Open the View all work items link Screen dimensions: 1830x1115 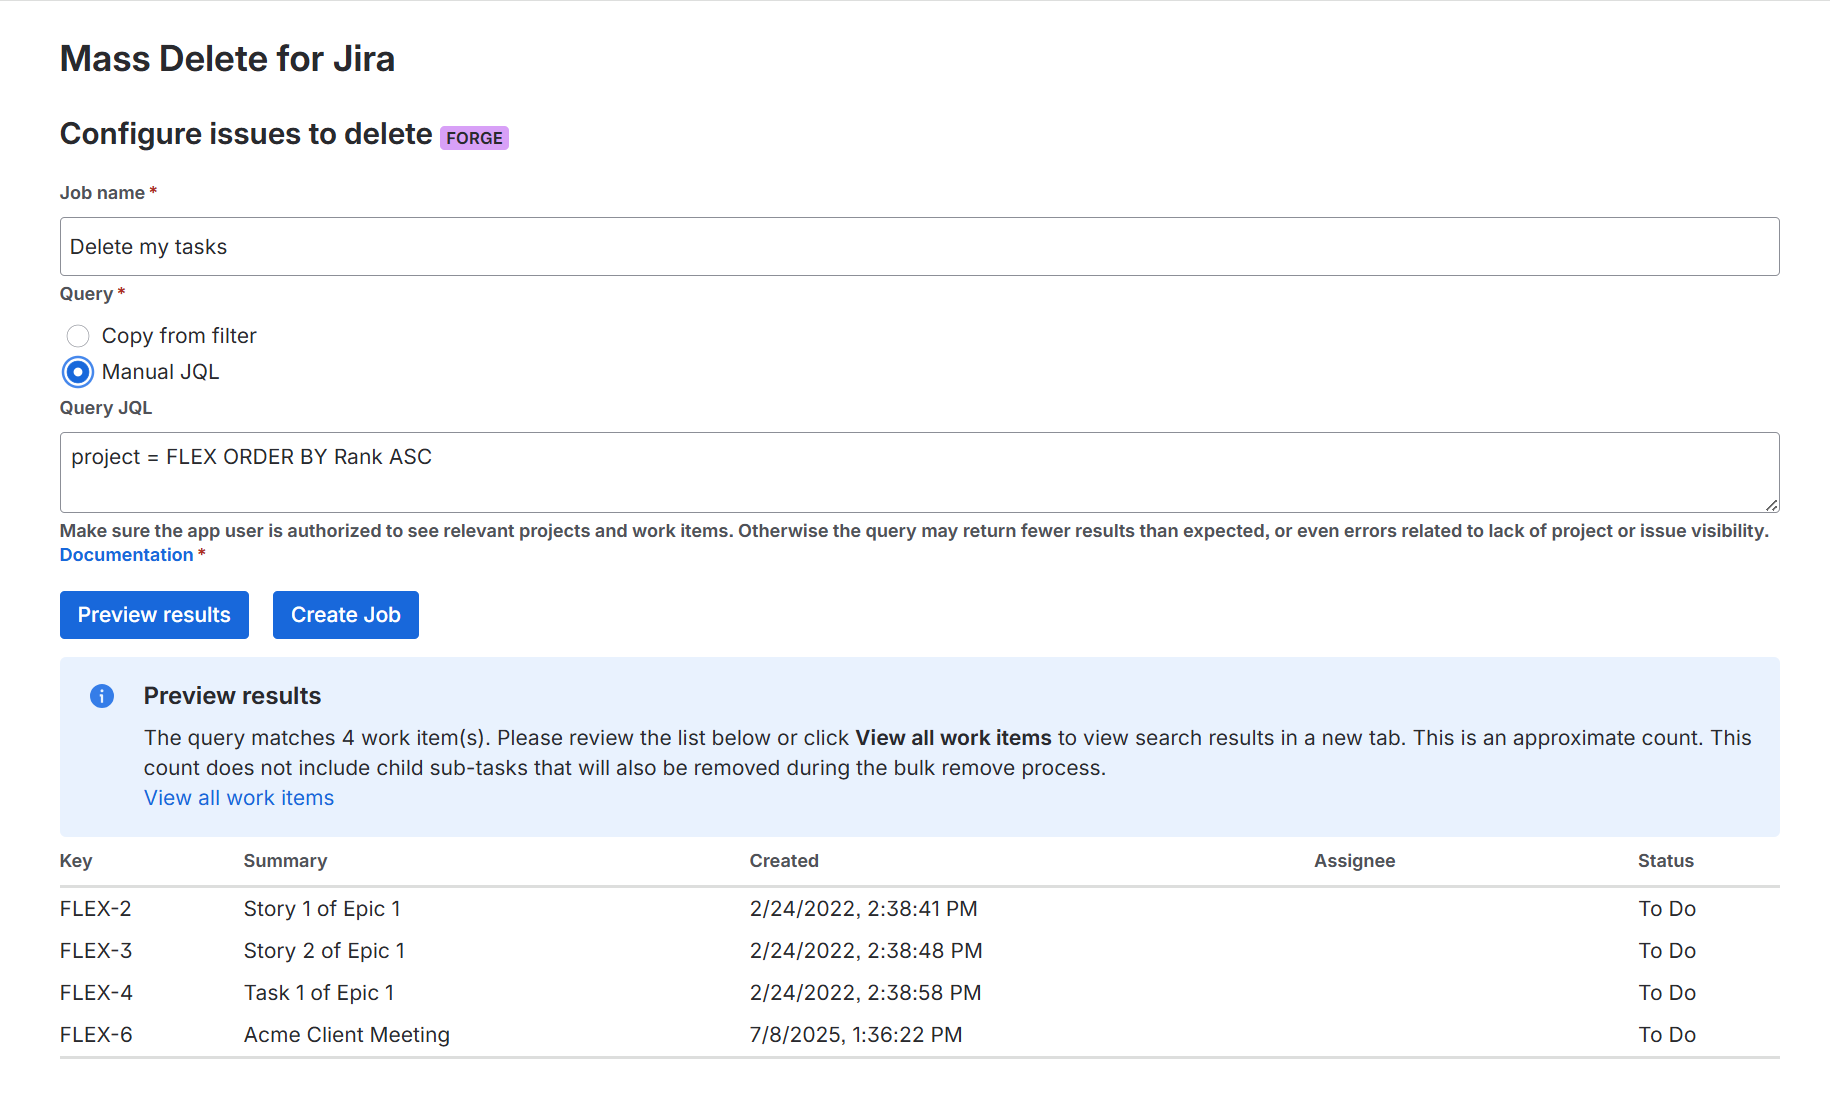[x=239, y=798]
